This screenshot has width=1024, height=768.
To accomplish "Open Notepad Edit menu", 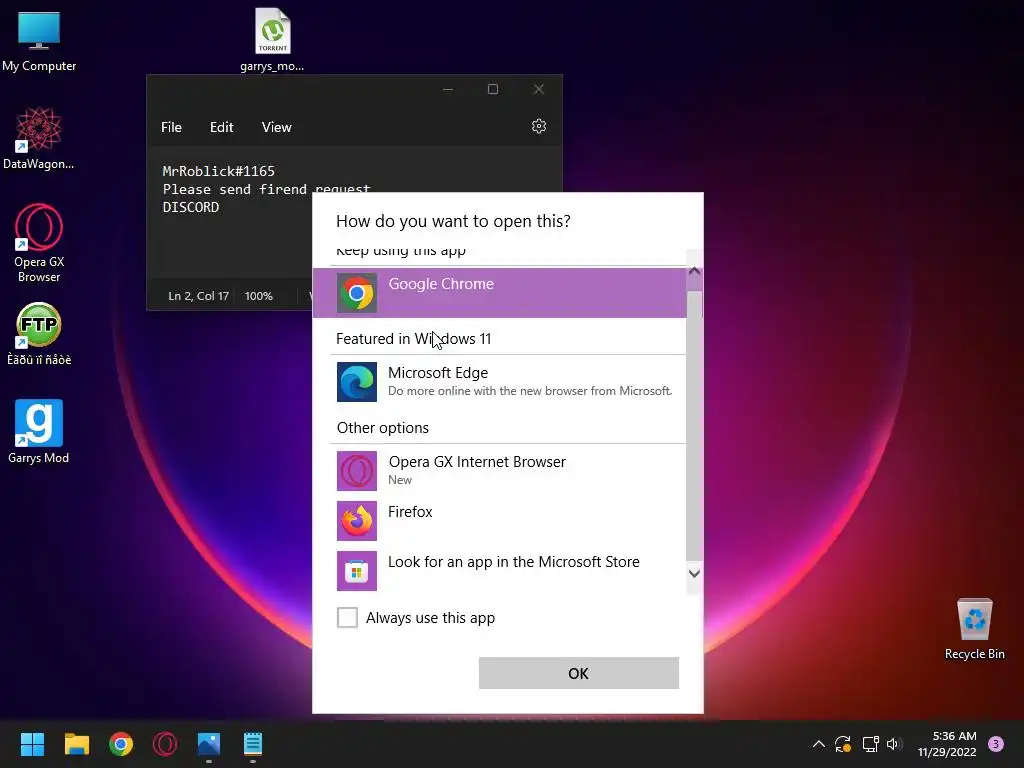I will click(221, 127).
